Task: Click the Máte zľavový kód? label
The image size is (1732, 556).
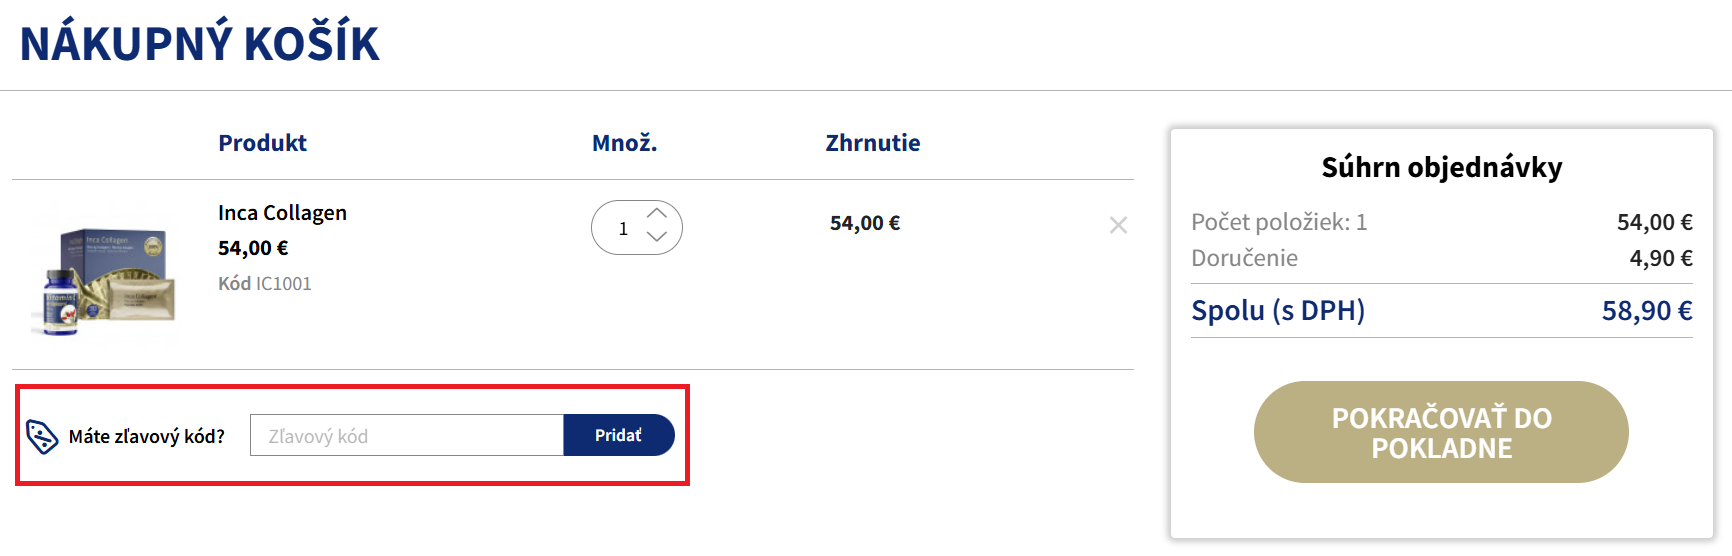Action: tap(147, 436)
